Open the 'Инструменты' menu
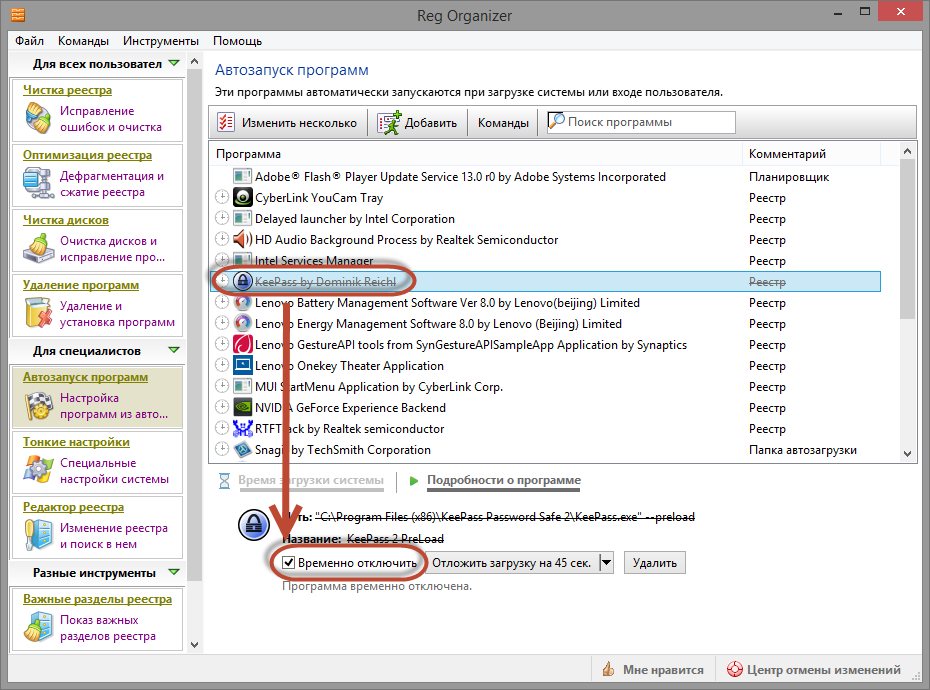This screenshot has width=930, height=690. pyautogui.click(x=161, y=41)
